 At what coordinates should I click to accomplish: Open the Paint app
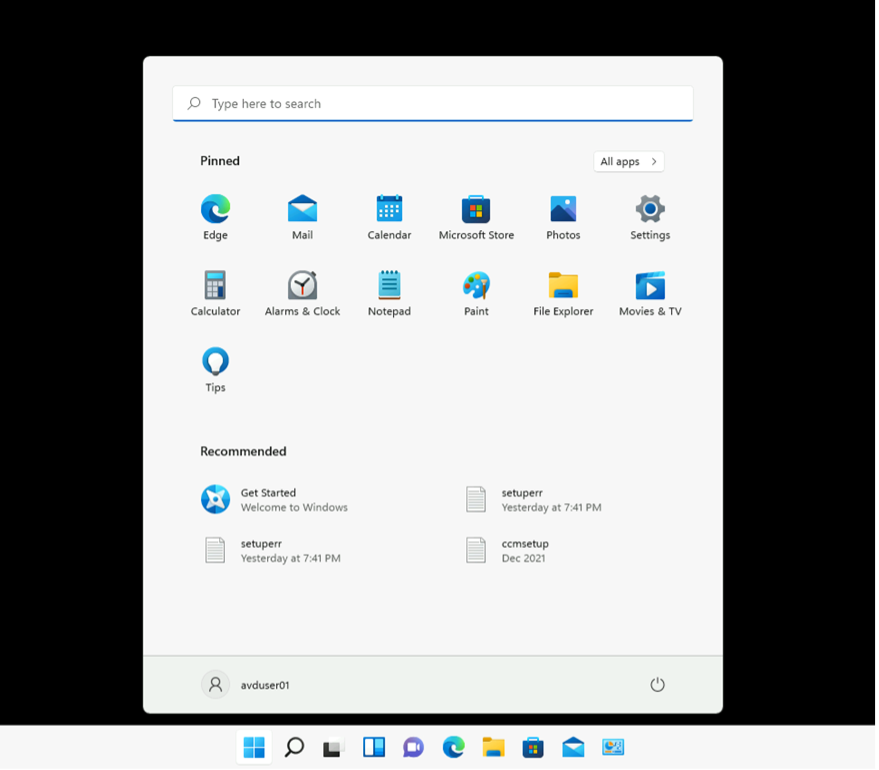[476, 294]
